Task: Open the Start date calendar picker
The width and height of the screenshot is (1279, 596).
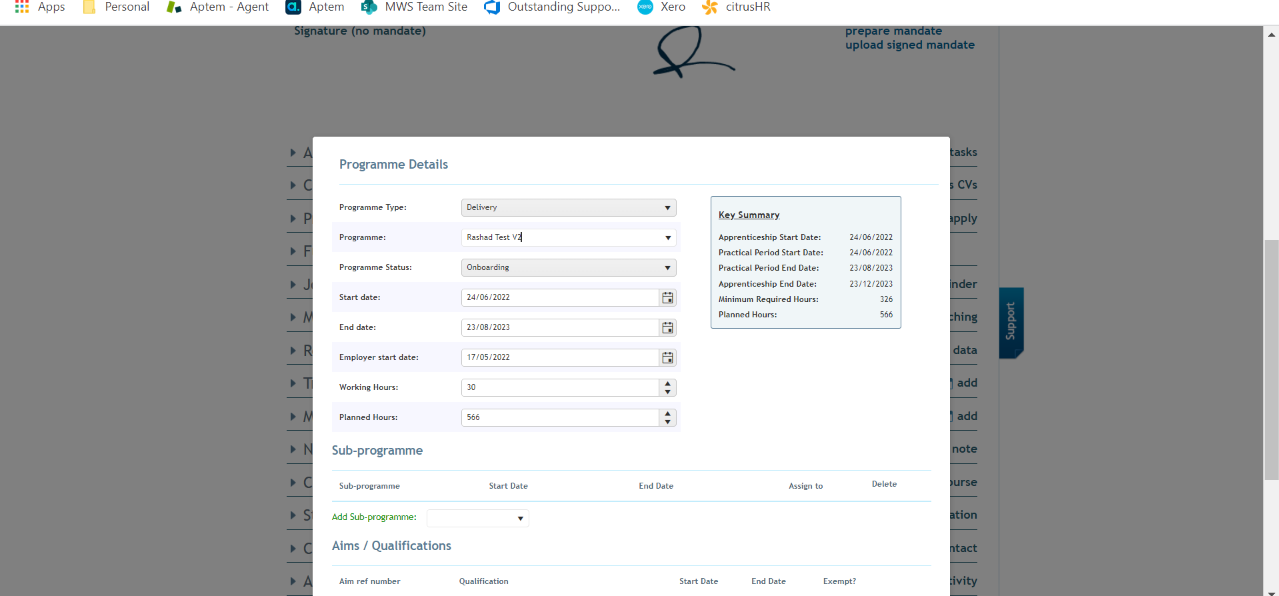Action: click(667, 297)
